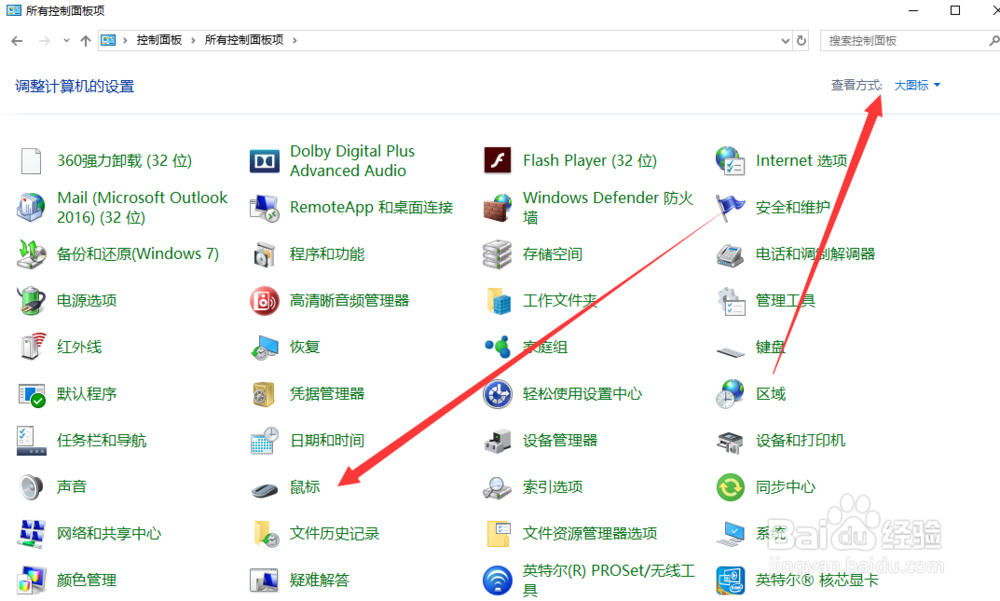Open the 恢复 icon
The image size is (1000, 601).
[264, 347]
